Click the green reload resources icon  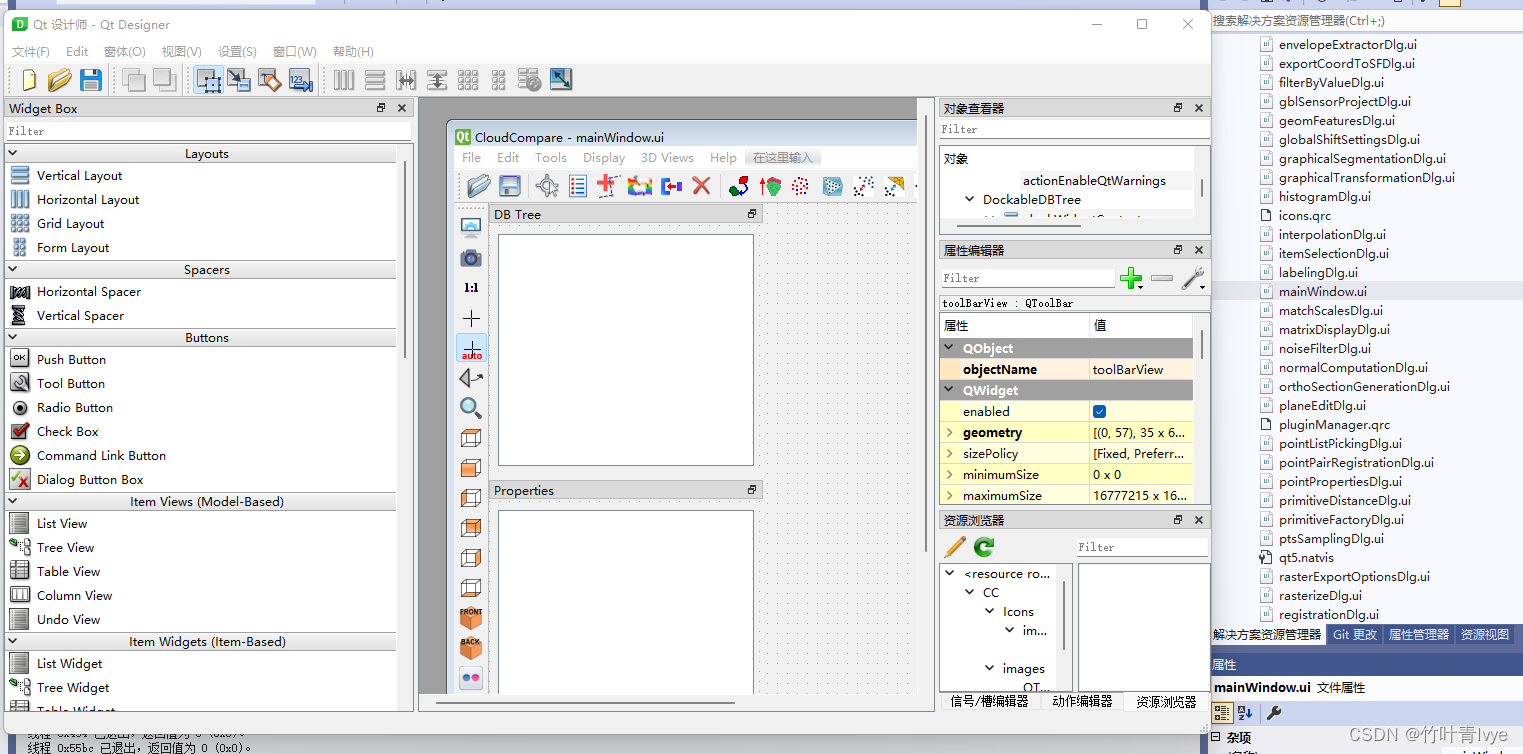(984, 547)
